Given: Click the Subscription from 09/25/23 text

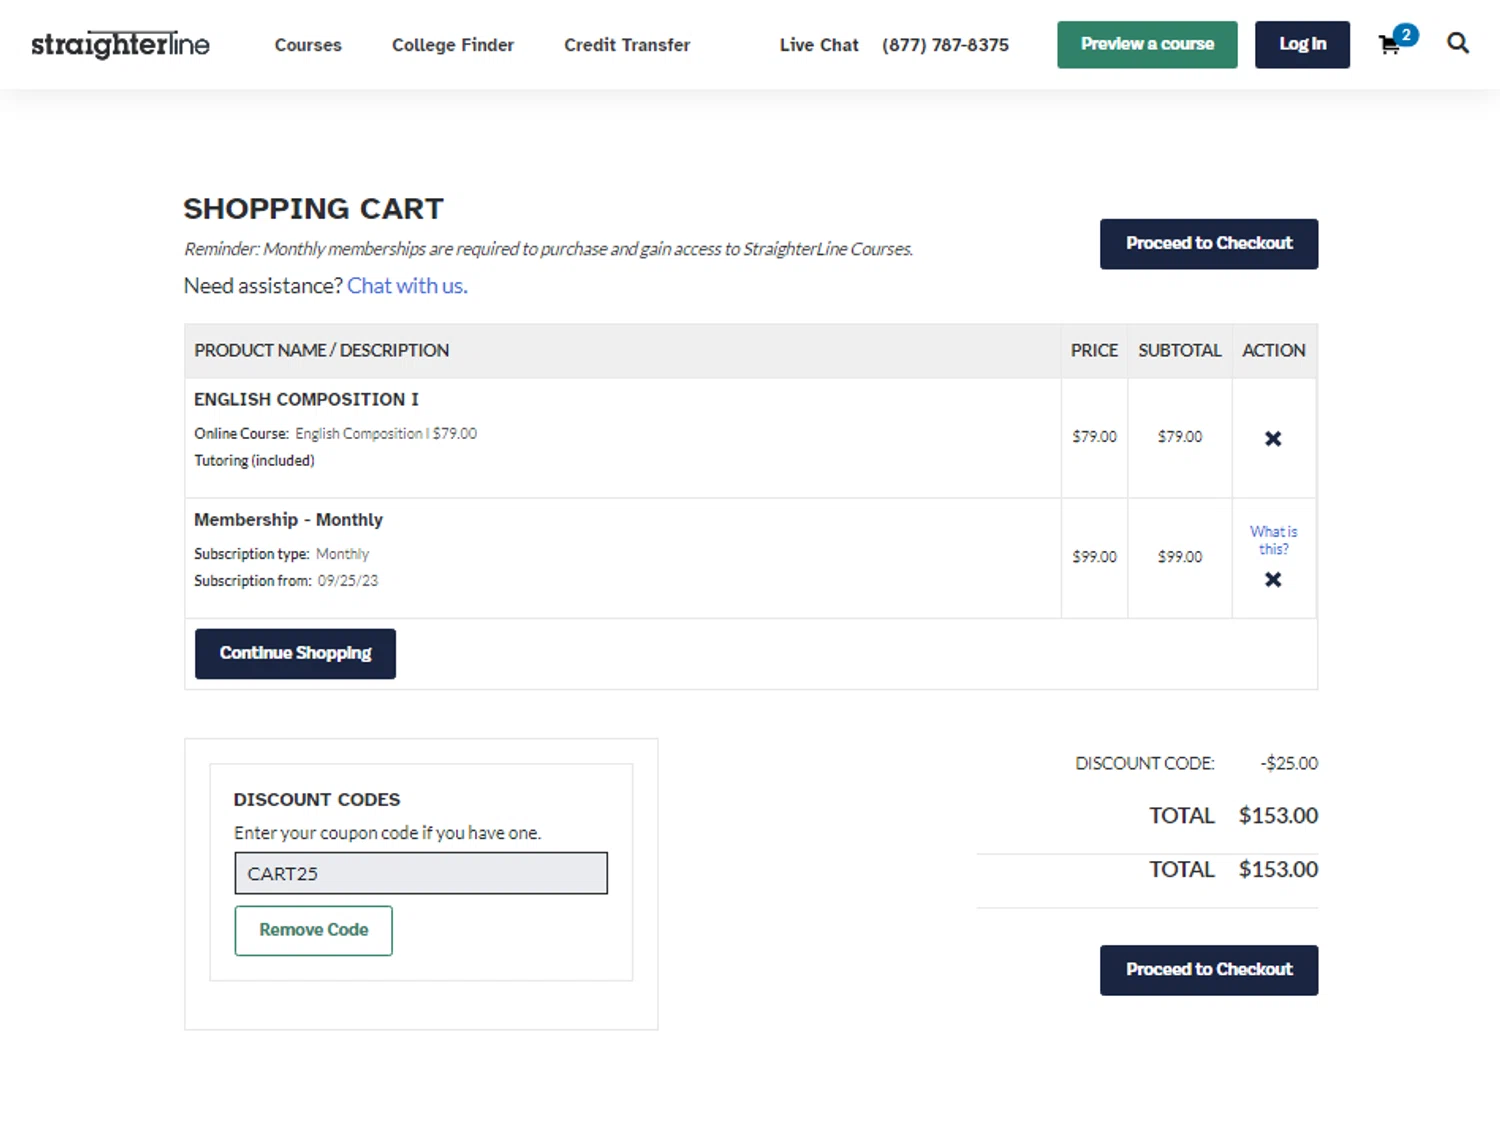Looking at the screenshot, I should click(x=286, y=581).
